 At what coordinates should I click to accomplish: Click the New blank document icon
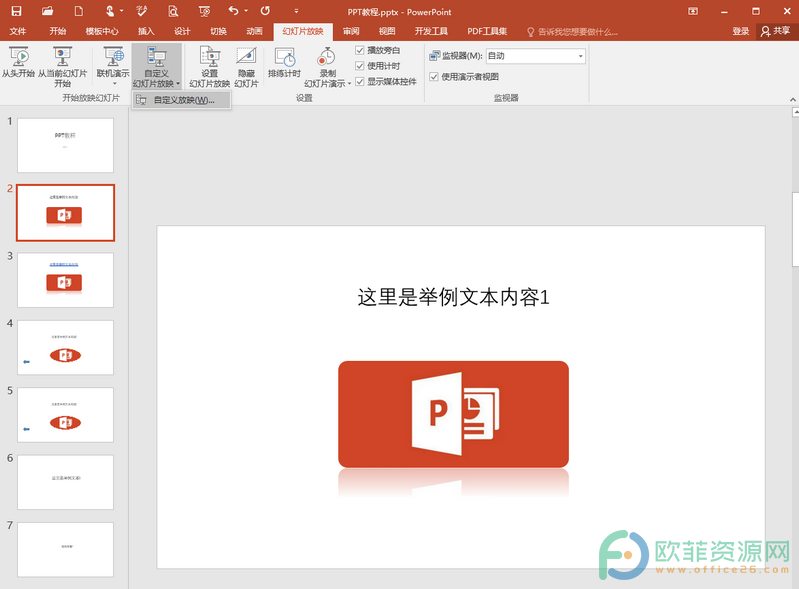coord(78,11)
